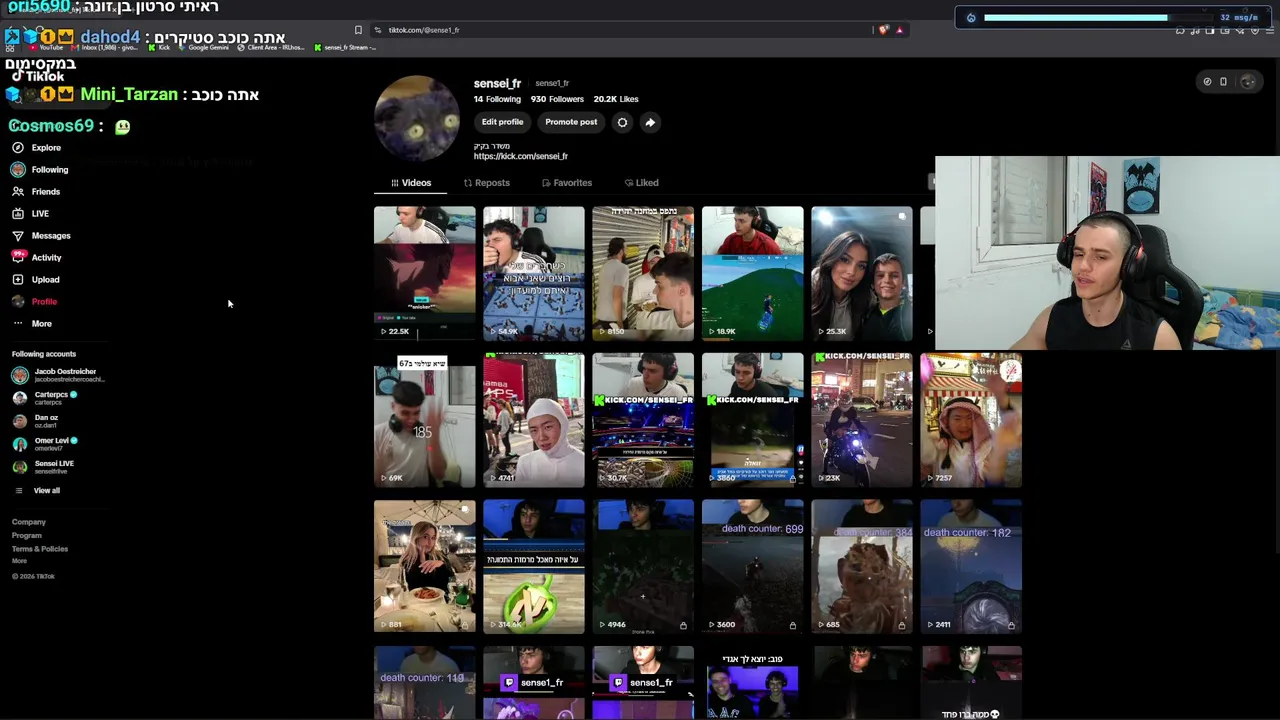Select the Profile item in the sidebar

(35, 302)
